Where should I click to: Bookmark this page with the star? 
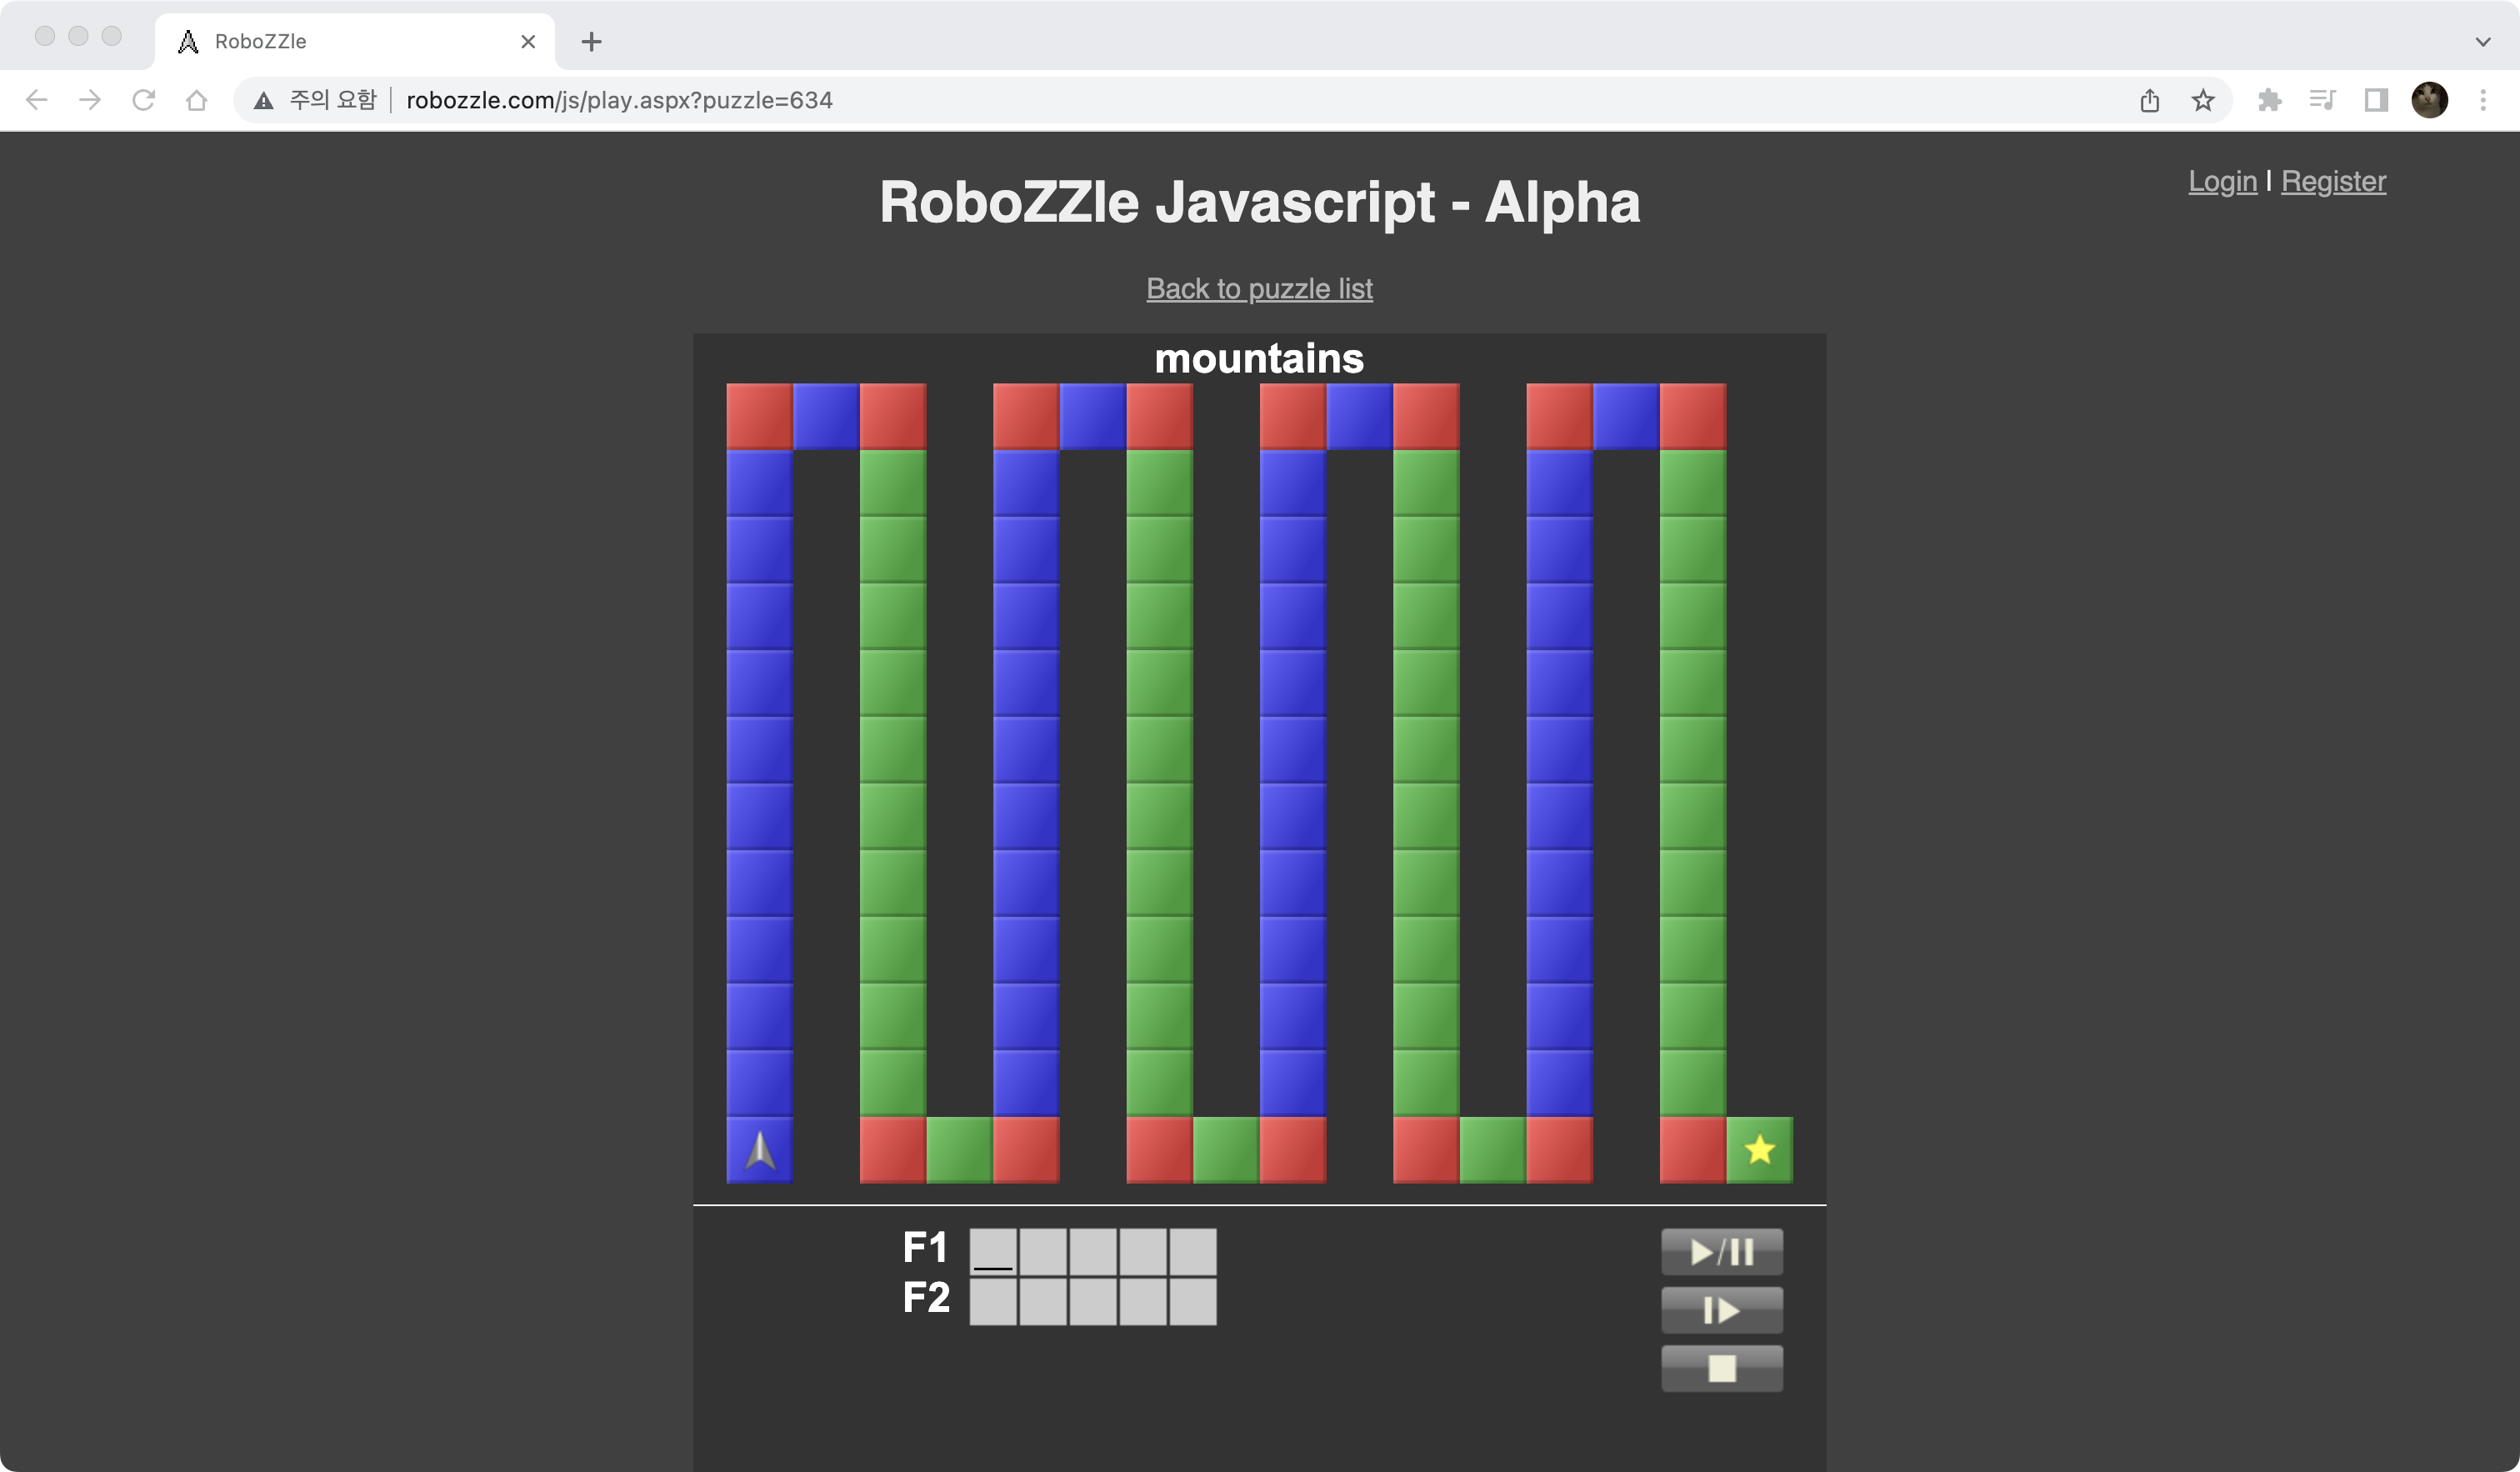click(2202, 100)
